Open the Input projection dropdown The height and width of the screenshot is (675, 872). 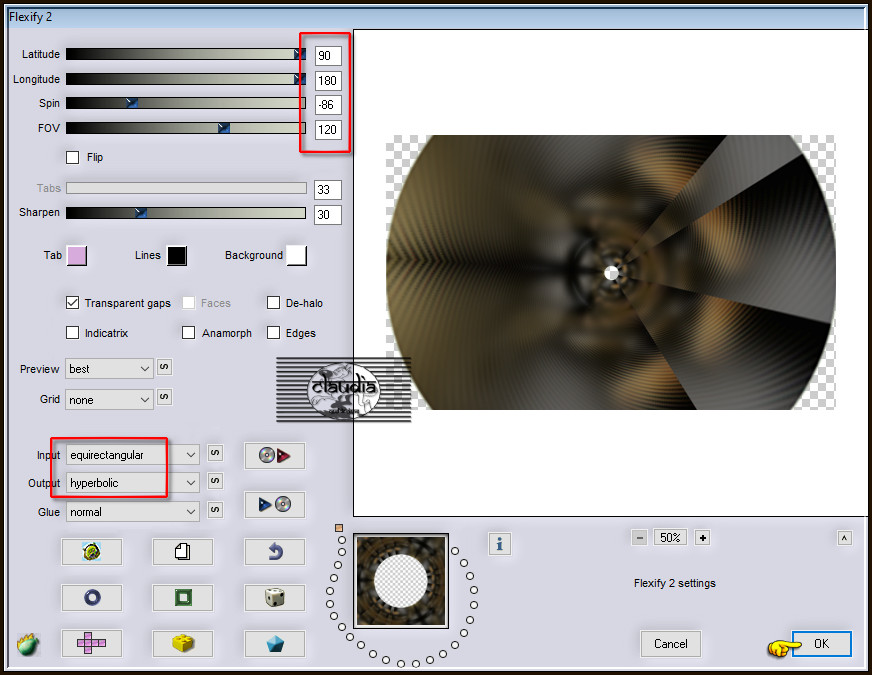(x=132, y=455)
